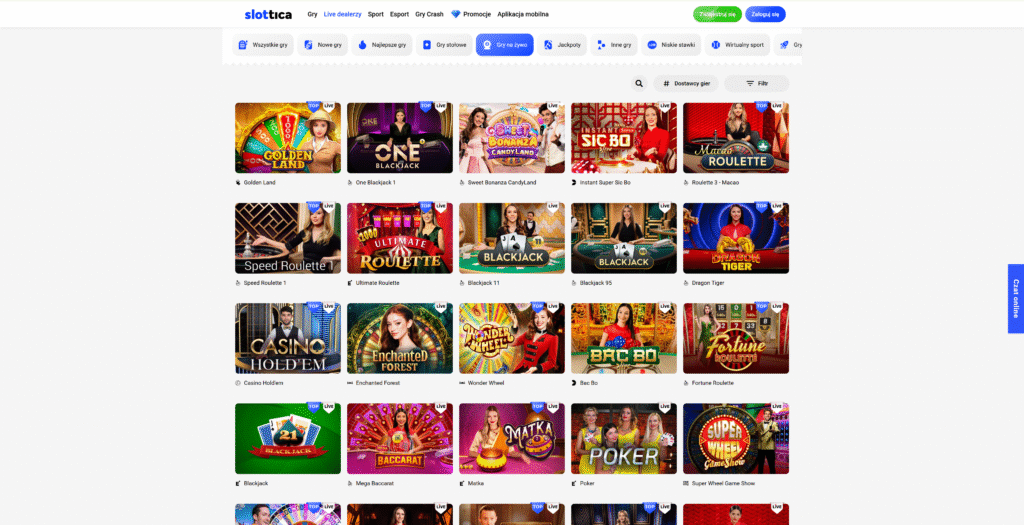This screenshot has width=1024, height=525.
Task: Select the Niskie stawki category
Action: pyautogui.click(x=671, y=45)
